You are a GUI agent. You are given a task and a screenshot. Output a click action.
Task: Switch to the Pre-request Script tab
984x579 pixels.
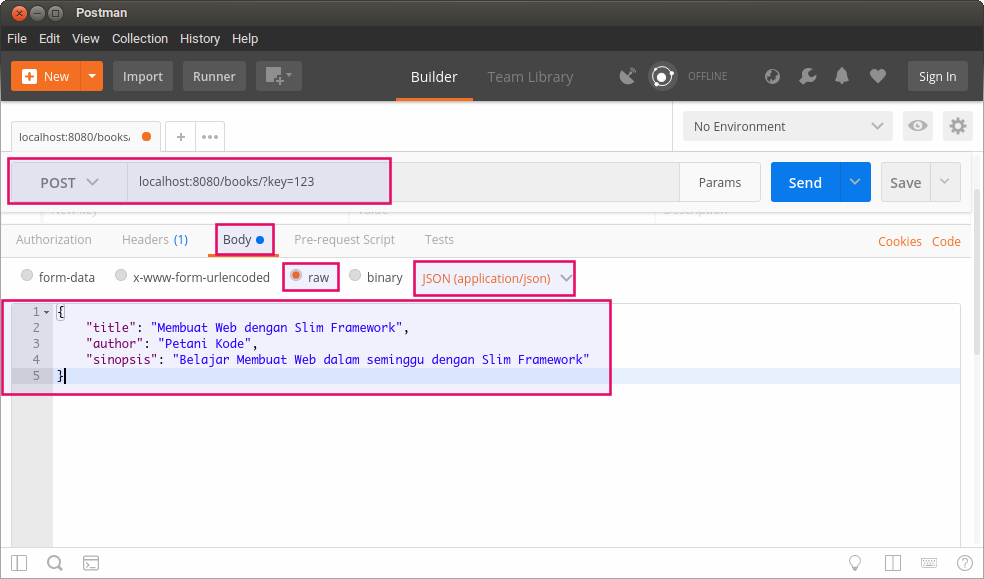tap(344, 240)
